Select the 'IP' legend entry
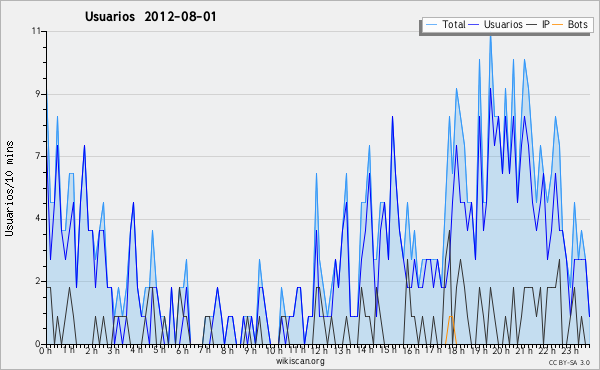 (x=538, y=24)
